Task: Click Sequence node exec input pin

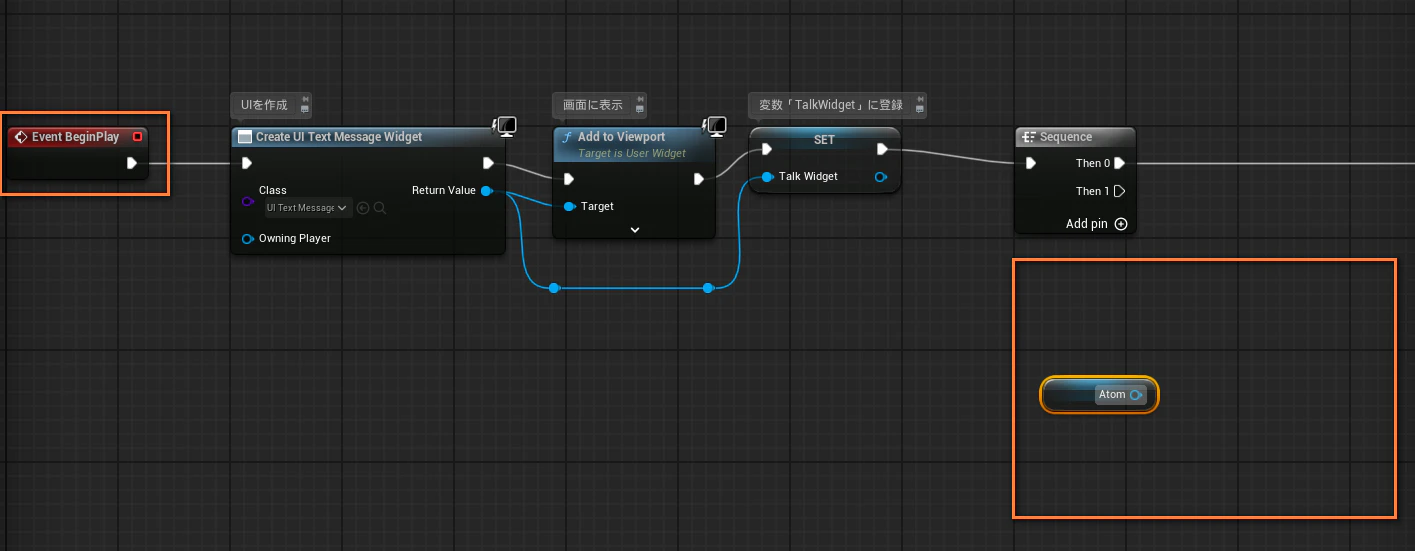Action: coord(1031,163)
